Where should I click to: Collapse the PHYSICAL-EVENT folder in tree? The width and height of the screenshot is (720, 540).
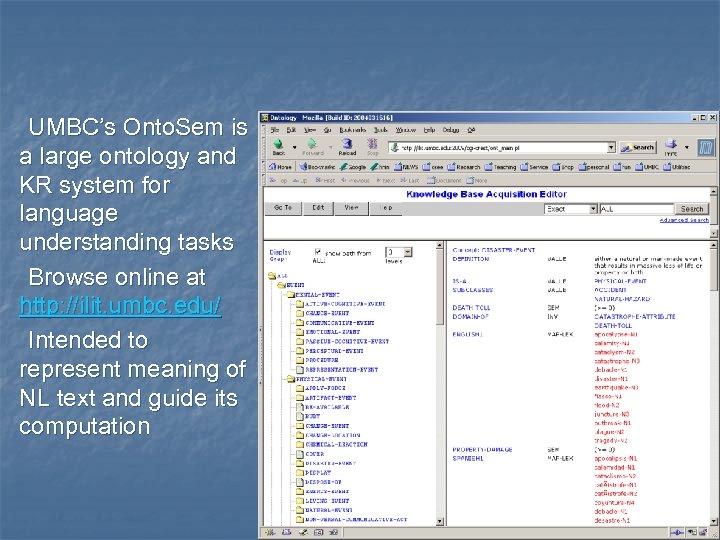(x=291, y=379)
